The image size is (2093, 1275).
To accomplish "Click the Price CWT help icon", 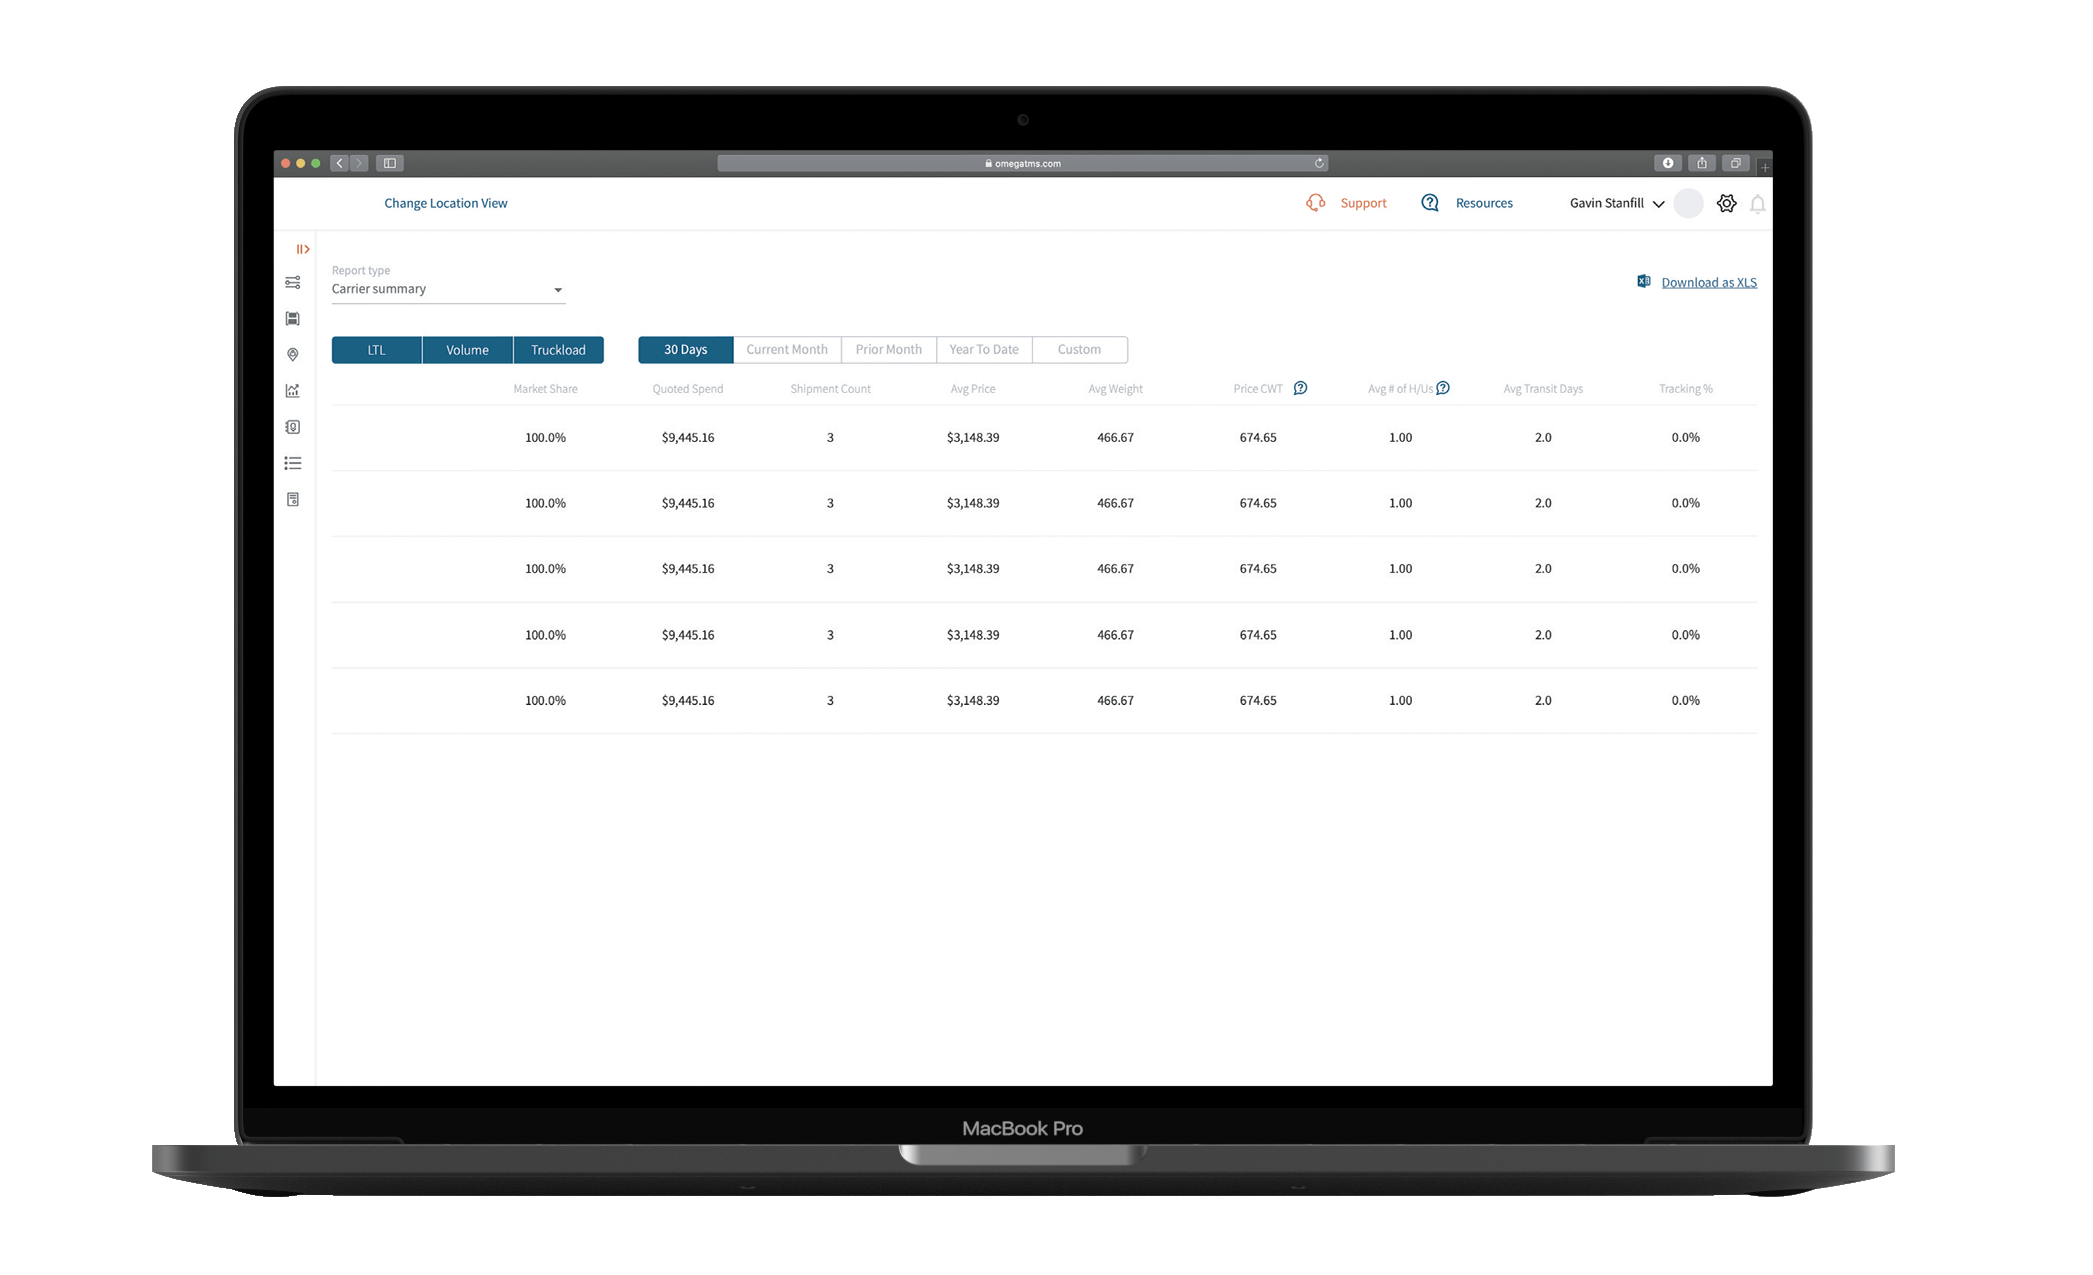I will pyautogui.click(x=1301, y=388).
